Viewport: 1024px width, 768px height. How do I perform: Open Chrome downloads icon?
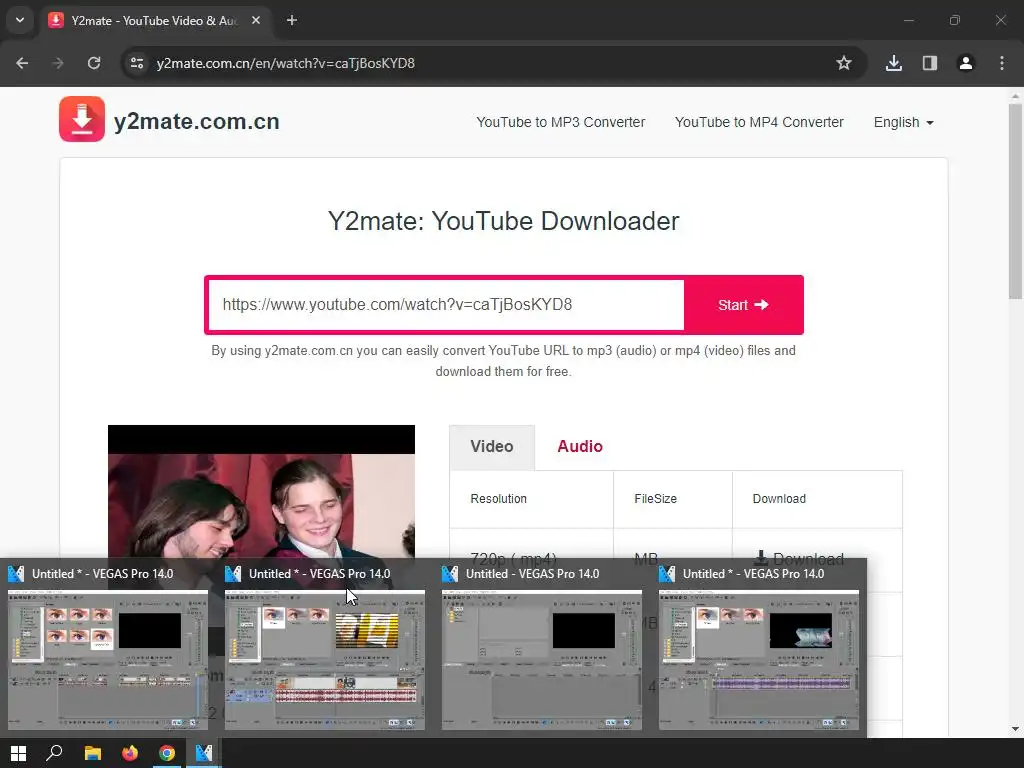[x=894, y=63]
